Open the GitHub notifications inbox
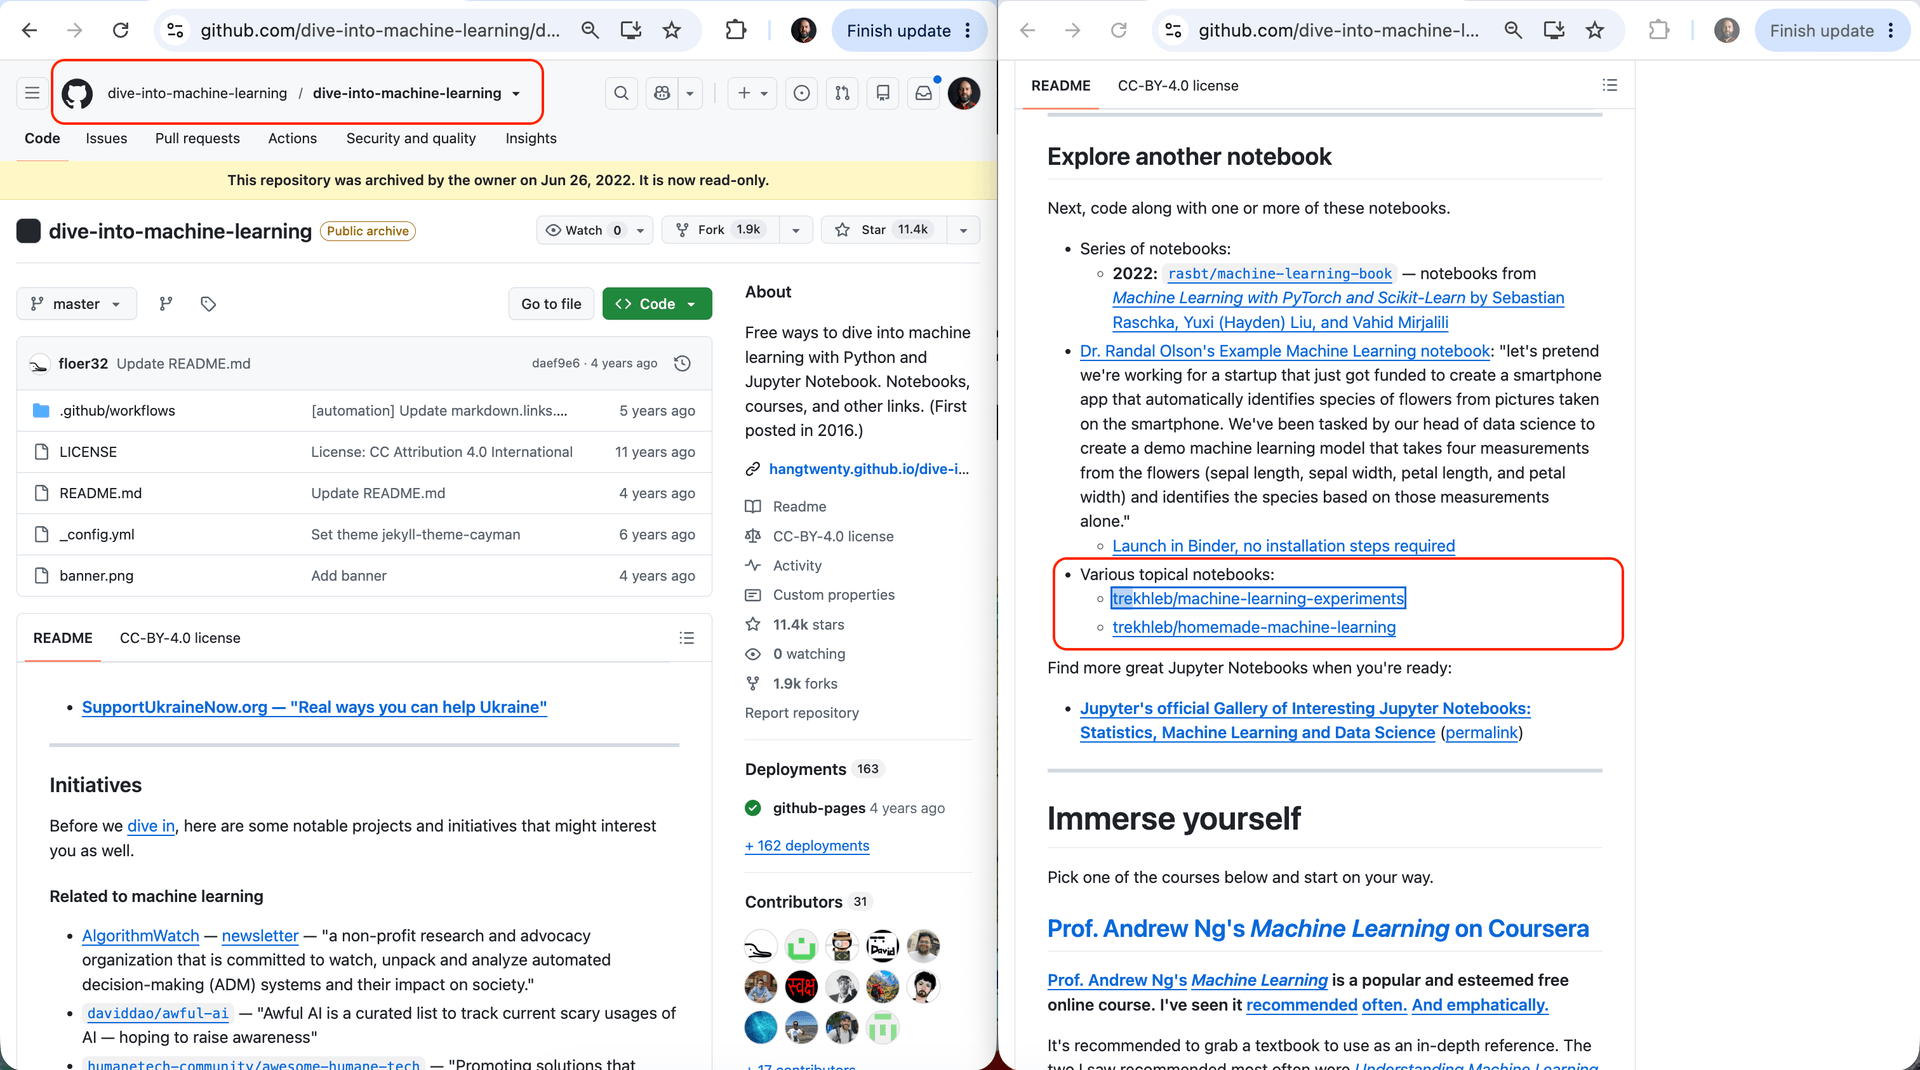Screen dimensions: 1920x1070 (x=924, y=93)
